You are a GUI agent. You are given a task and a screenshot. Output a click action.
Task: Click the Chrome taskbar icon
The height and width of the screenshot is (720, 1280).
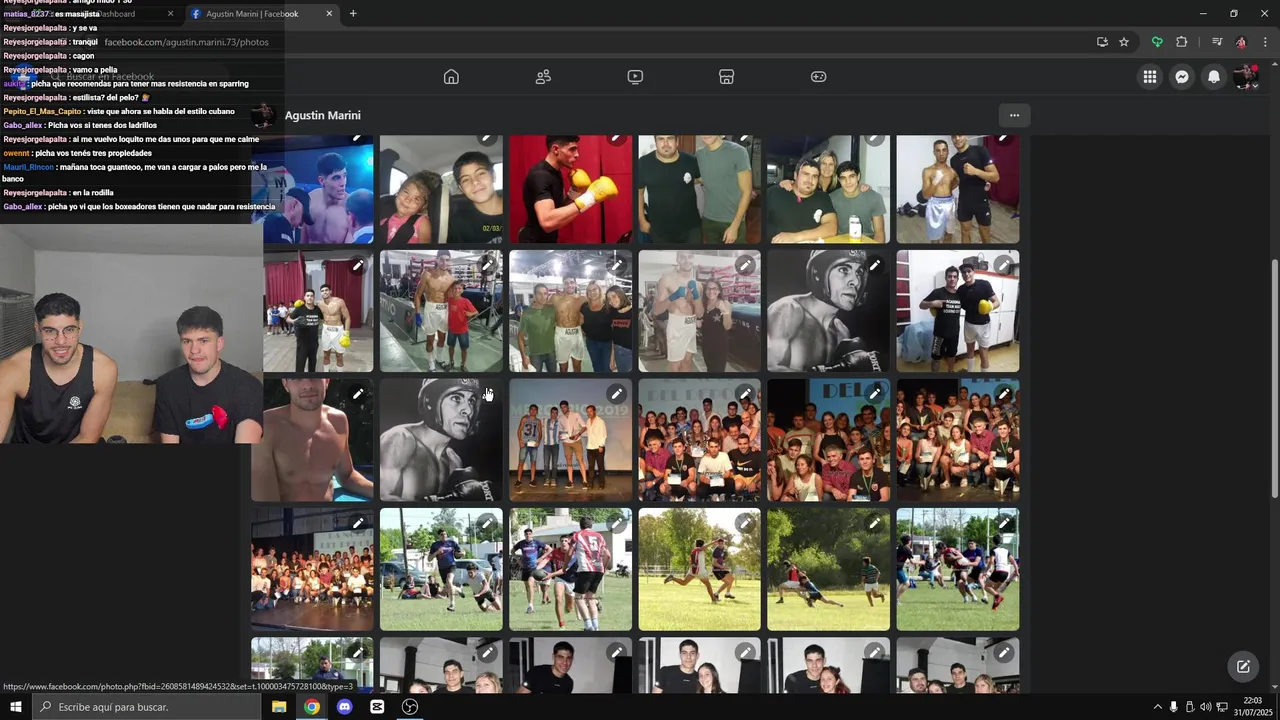click(x=312, y=707)
